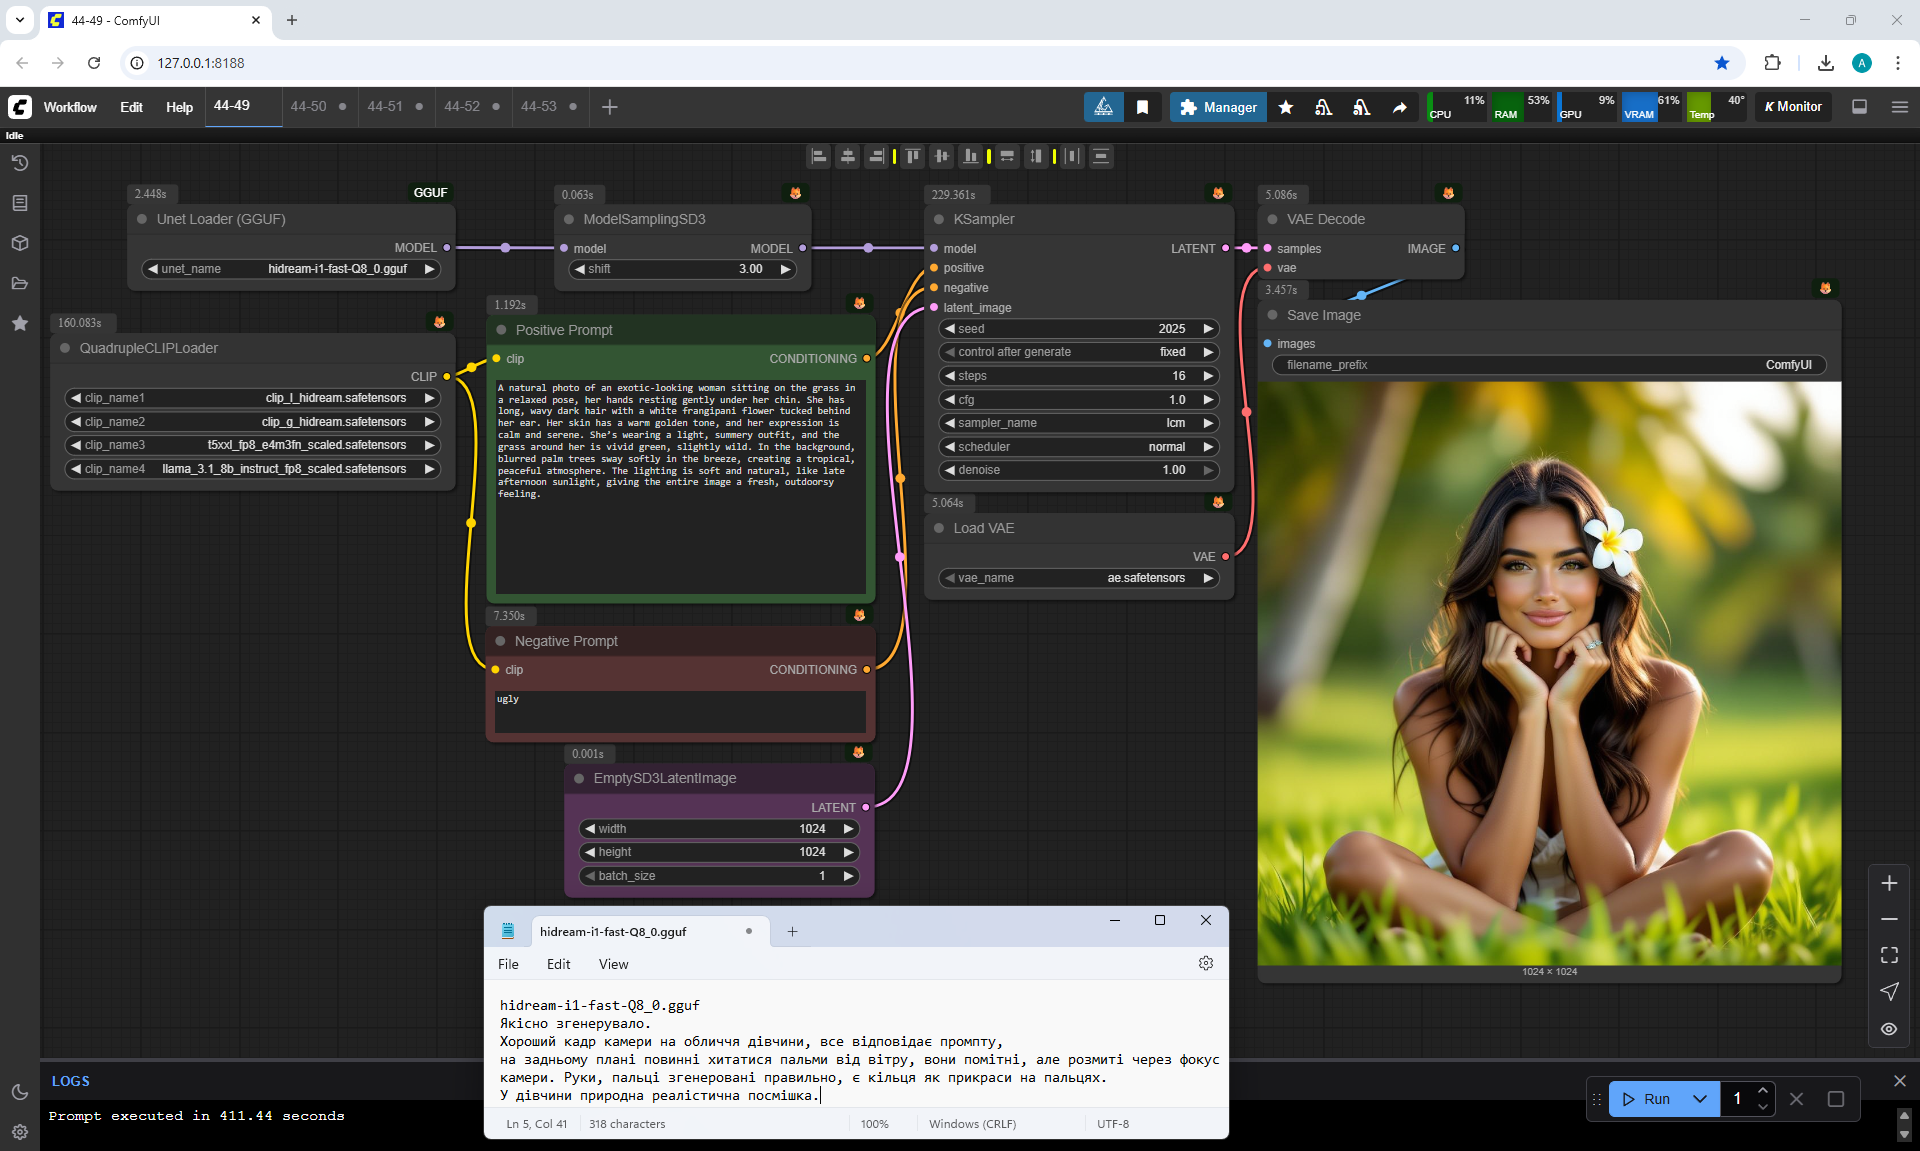Click the Manager button
Screen dimensions: 1920x1151
1218,107
